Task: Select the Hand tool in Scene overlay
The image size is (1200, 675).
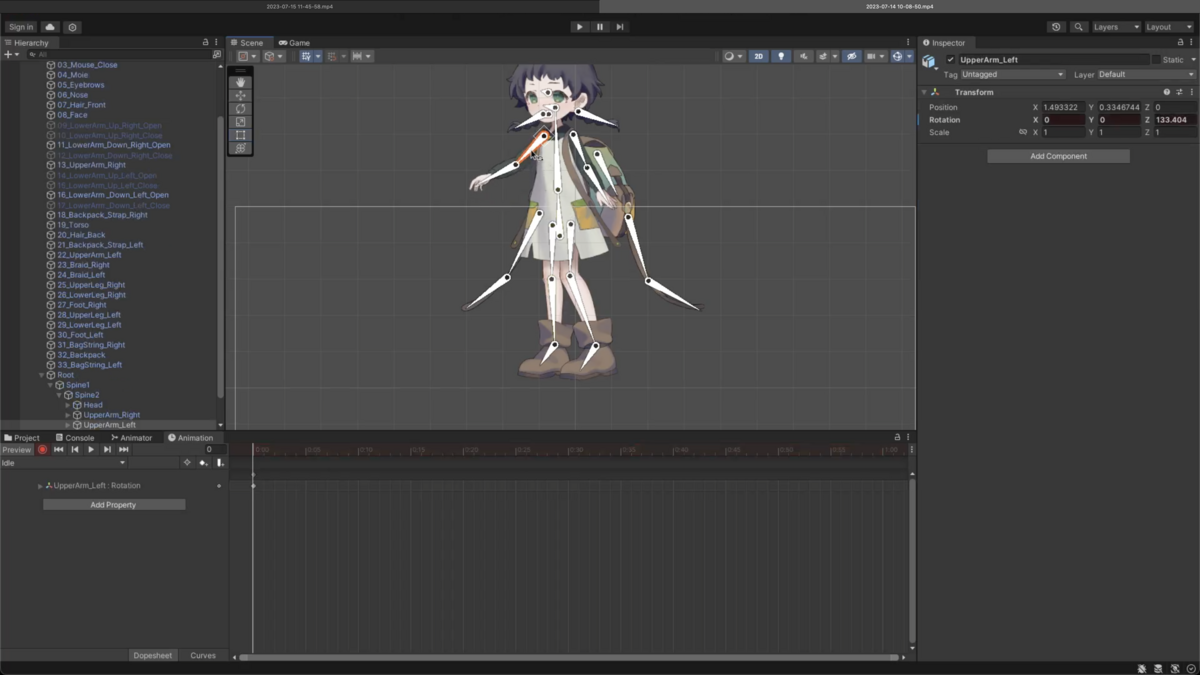Action: tap(240, 83)
